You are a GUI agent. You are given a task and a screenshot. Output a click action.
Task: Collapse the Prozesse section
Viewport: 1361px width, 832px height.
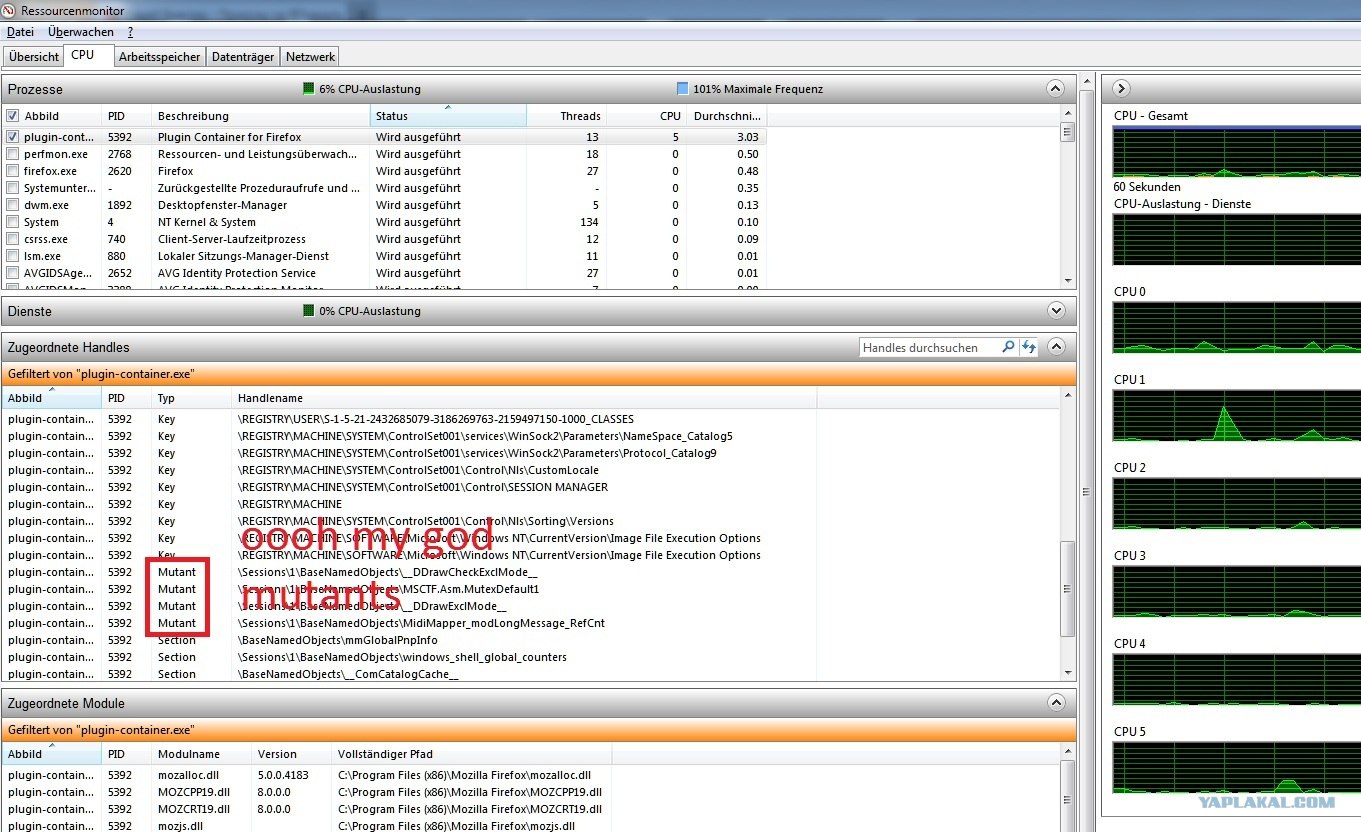1056,89
